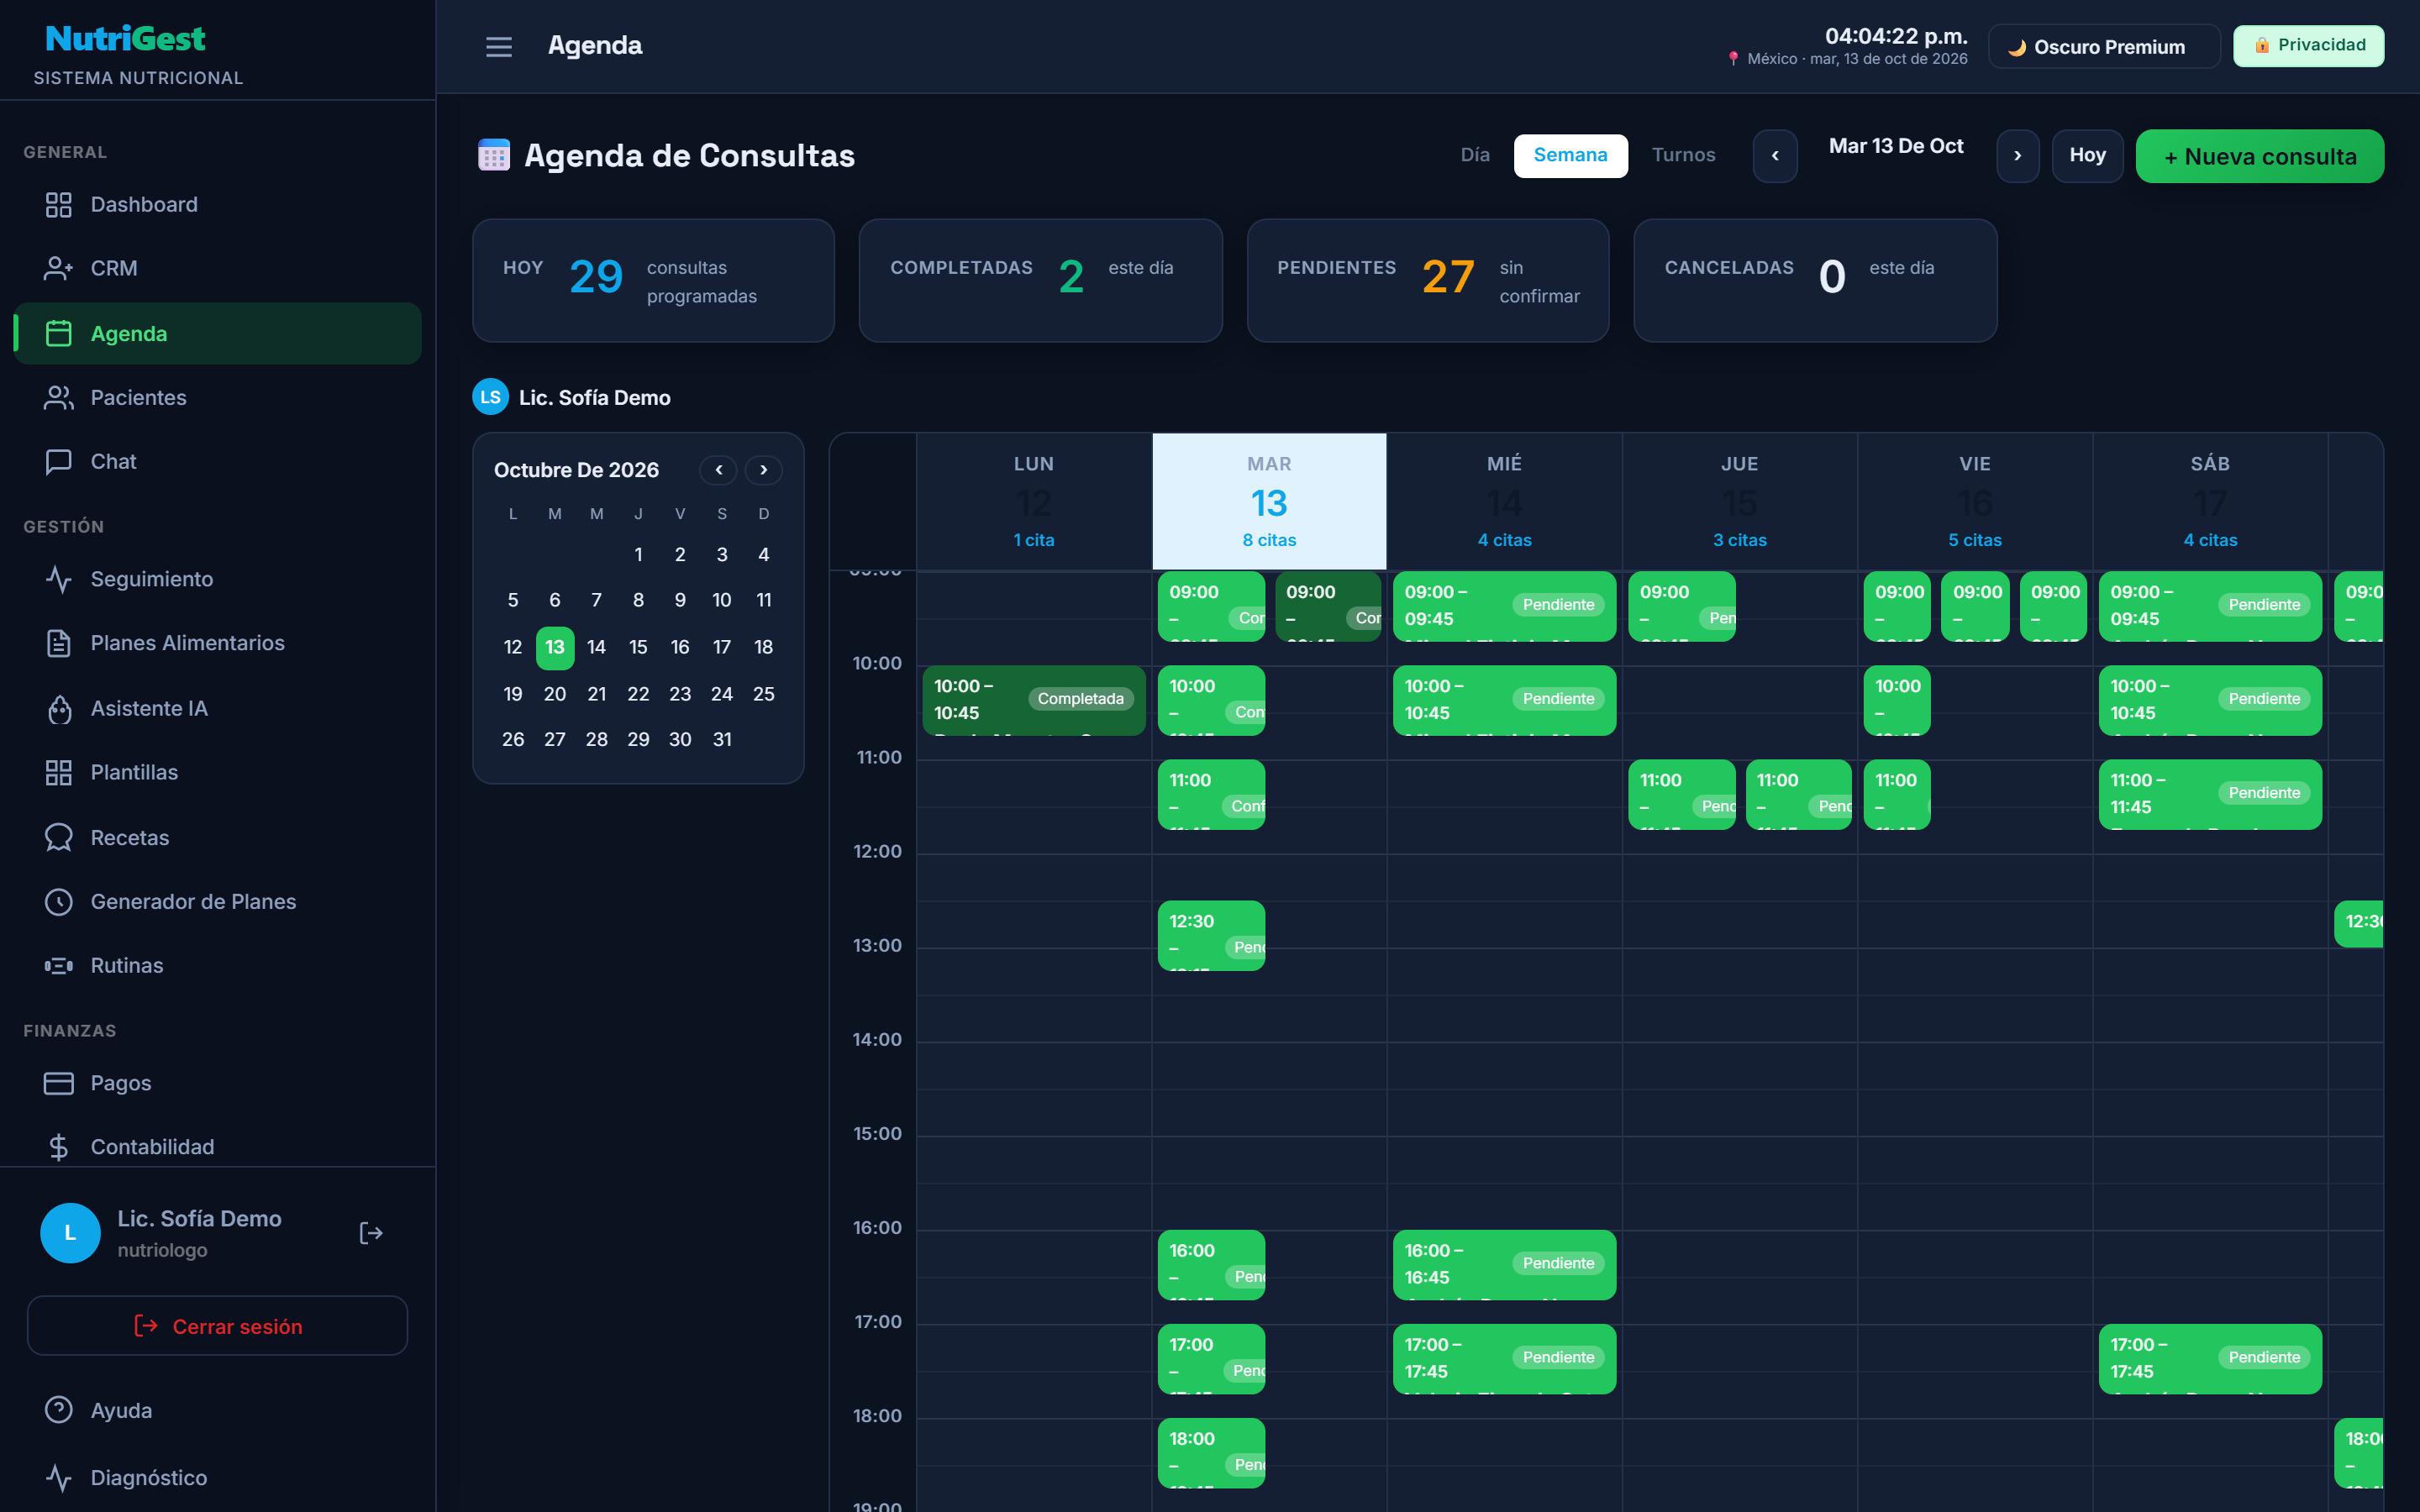Switch the agenda to Turnos view
Viewport: 2420px width, 1512px height.
[x=1683, y=155]
